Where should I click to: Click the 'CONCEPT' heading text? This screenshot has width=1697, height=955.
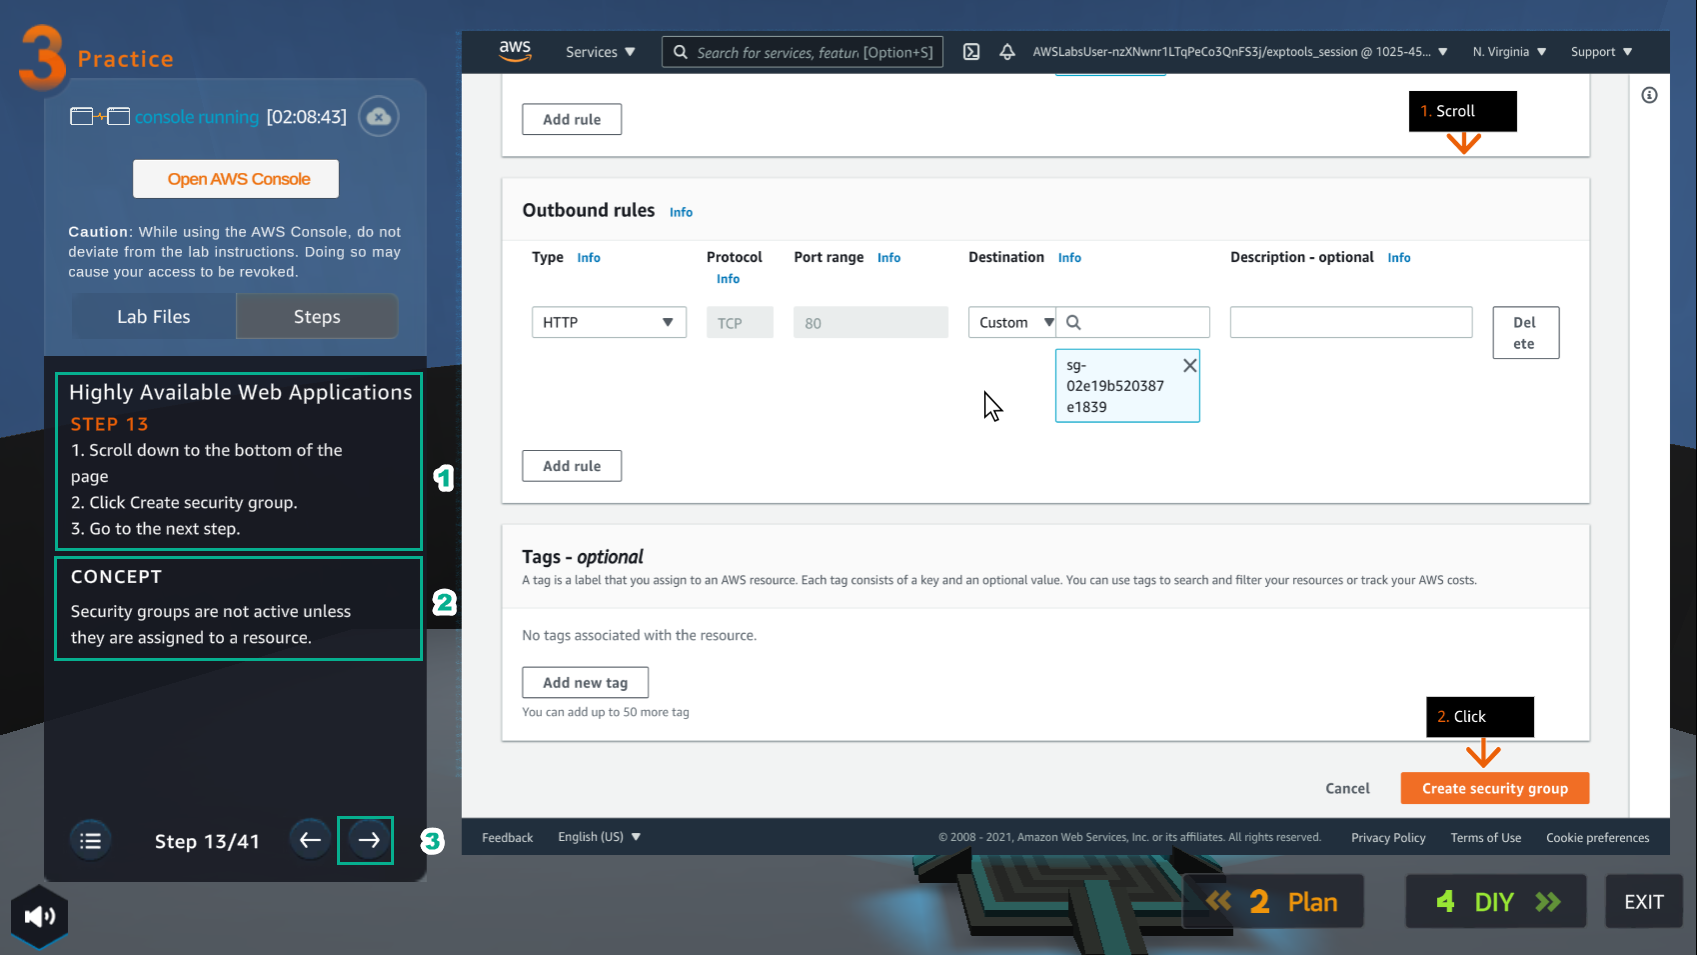[x=116, y=577]
